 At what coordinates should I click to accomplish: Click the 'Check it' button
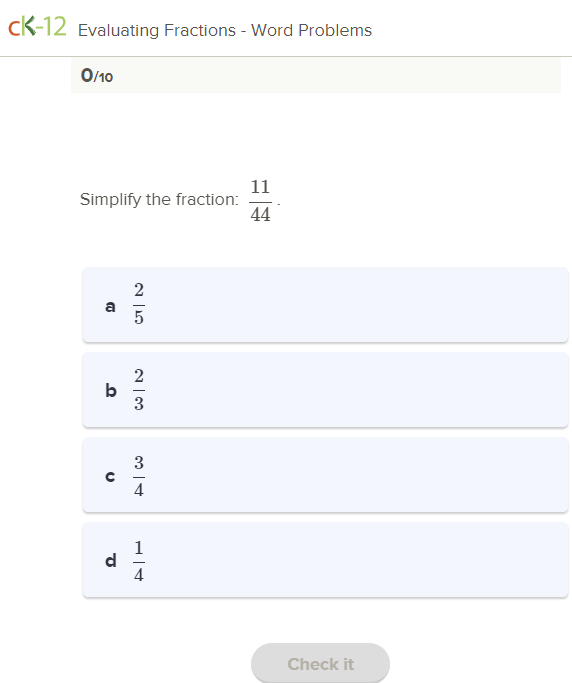(320, 663)
